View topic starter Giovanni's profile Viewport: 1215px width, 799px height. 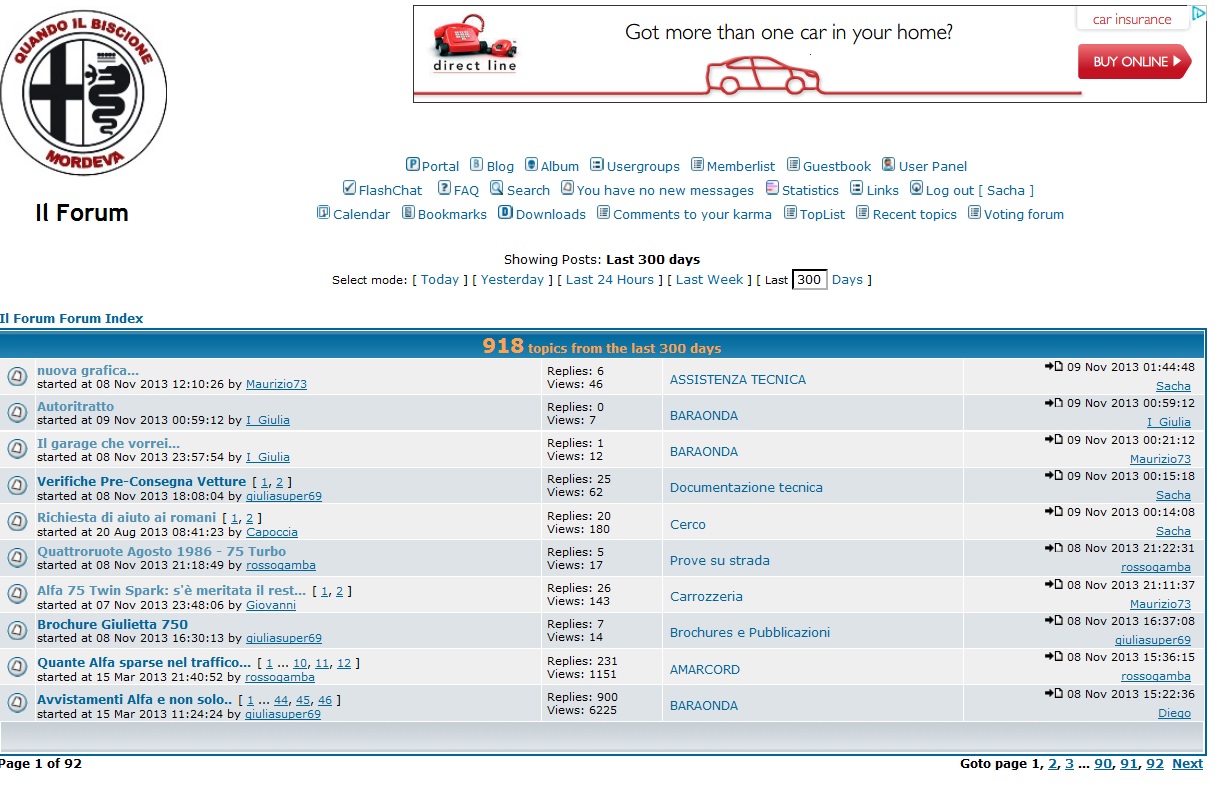click(271, 605)
